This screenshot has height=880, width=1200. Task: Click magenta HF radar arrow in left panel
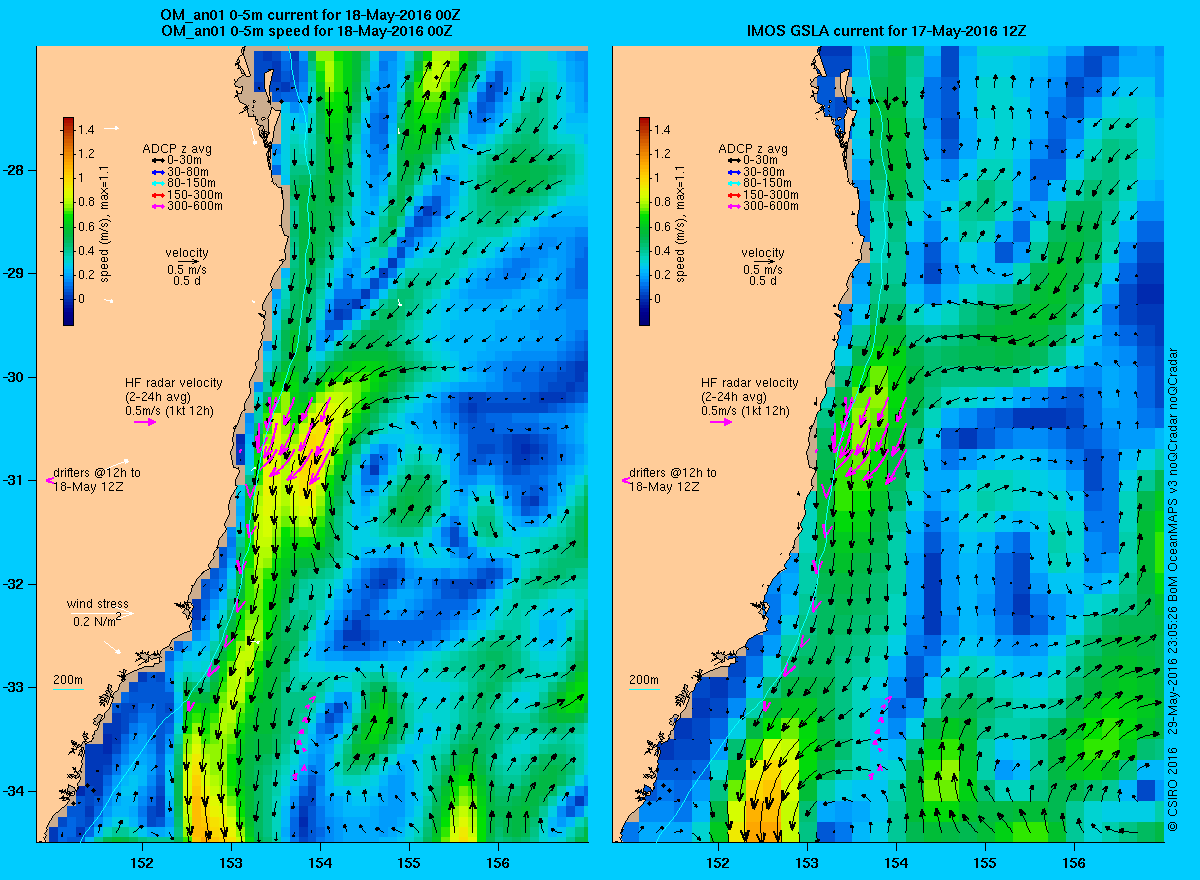click(145, 422)
